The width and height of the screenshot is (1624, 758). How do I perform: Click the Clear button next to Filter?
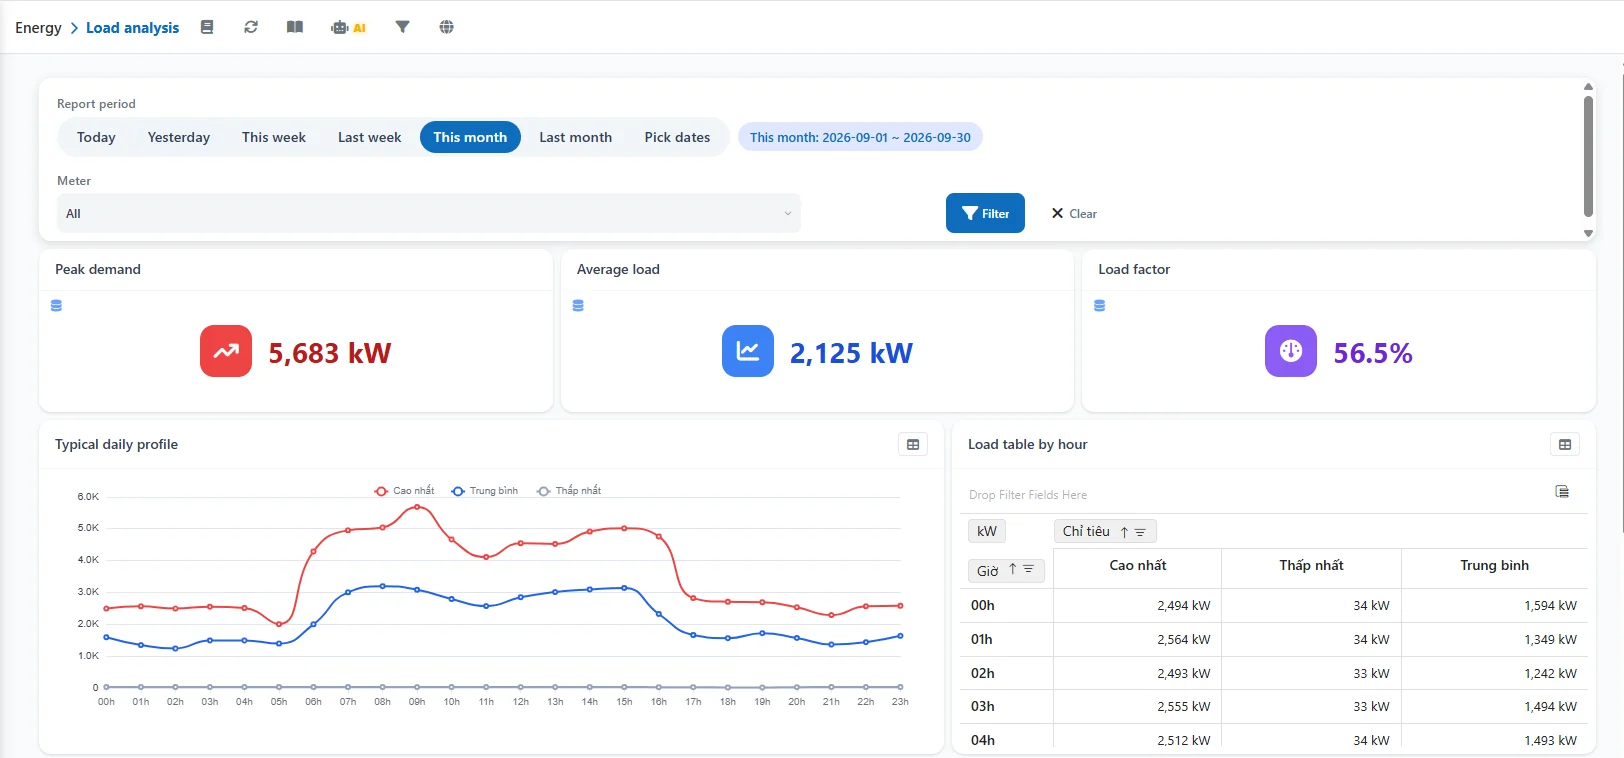click(x=1074, y=213)
